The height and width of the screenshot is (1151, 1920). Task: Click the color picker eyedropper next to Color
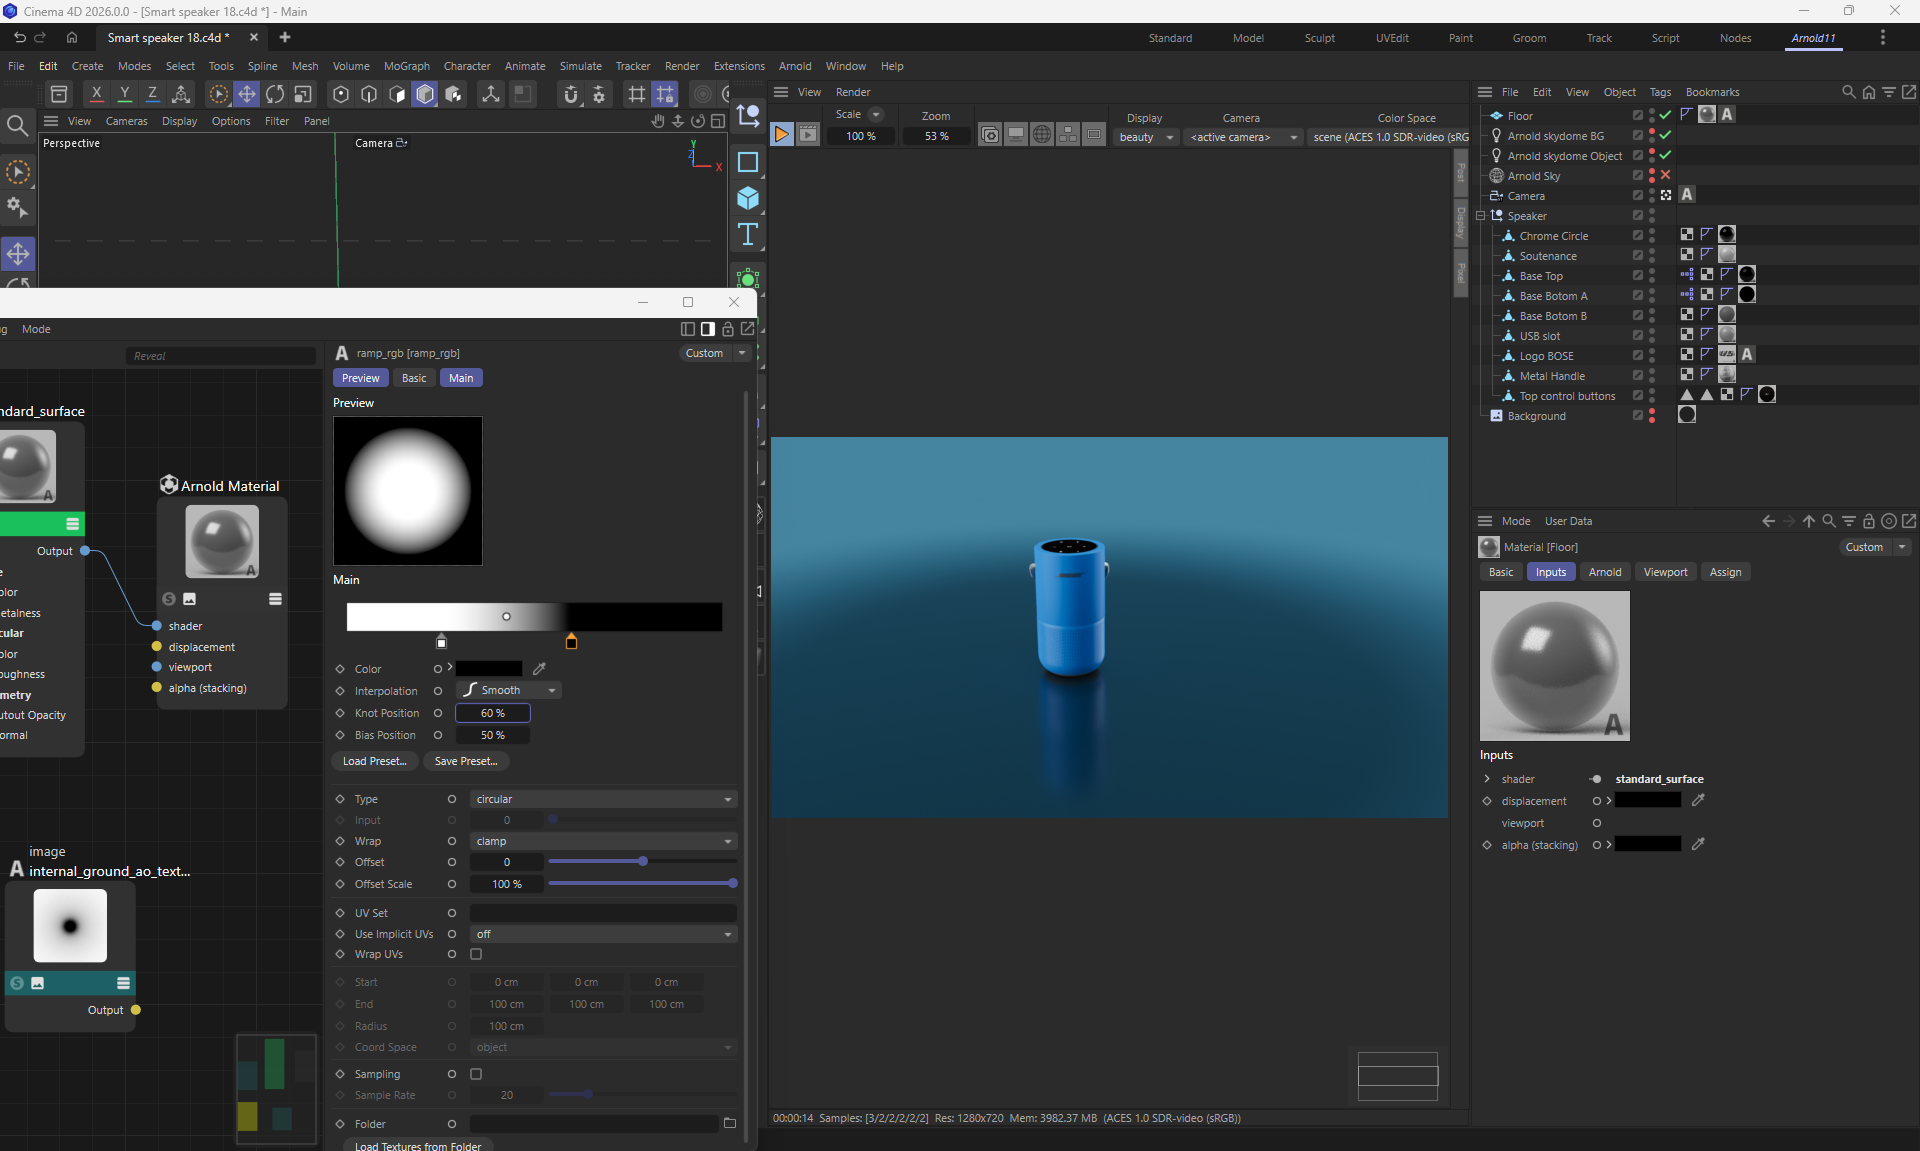pos(539,669)
